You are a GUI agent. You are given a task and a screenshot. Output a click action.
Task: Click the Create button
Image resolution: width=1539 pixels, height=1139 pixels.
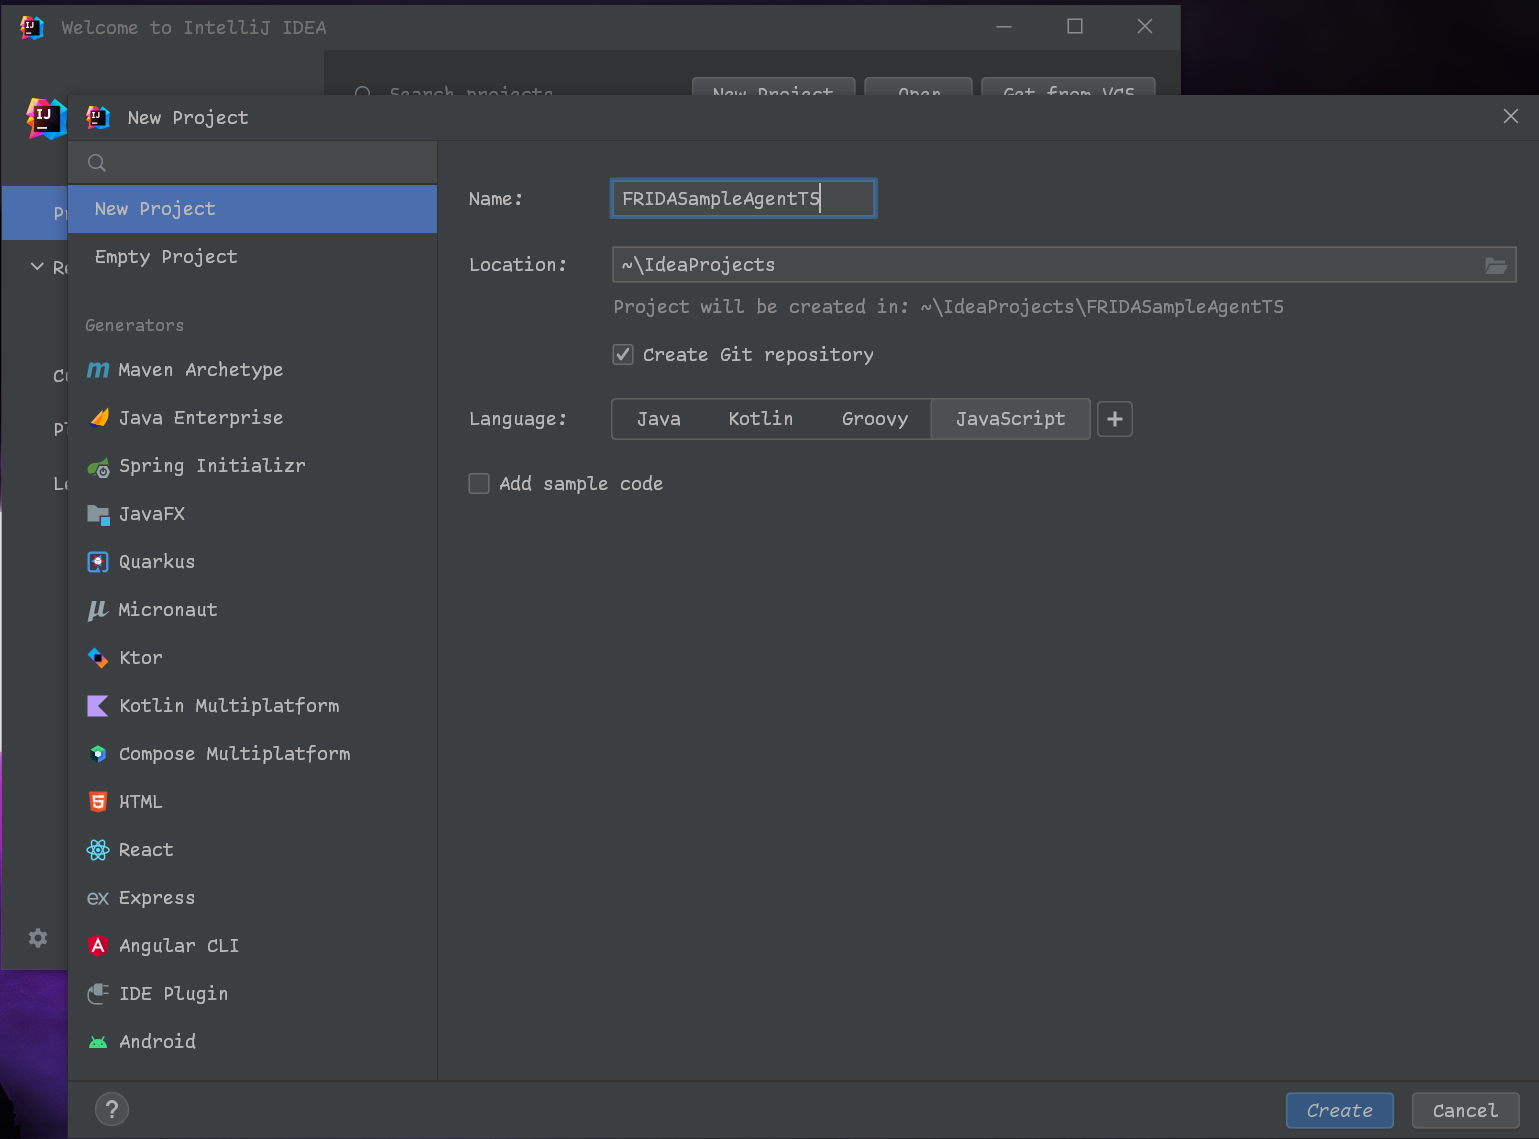(1339, 1111)
